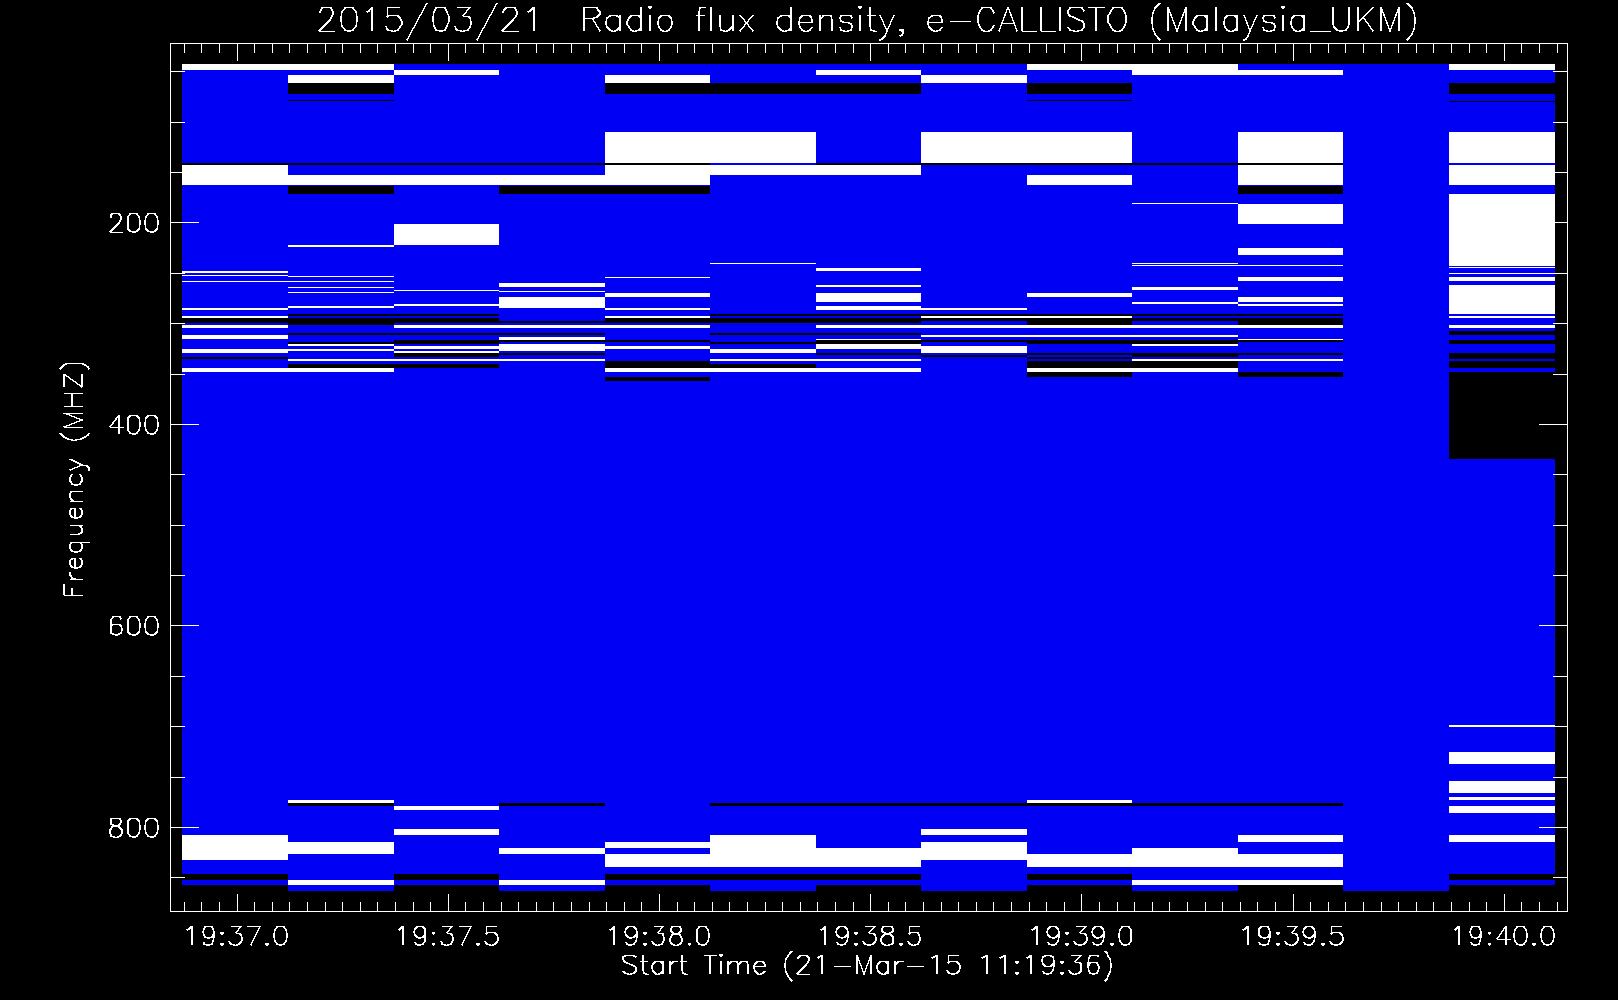The height and width of the screenshot is (1000, 1618).
Task: Click the large black block in the last time column
Action: coord(1502,416)
